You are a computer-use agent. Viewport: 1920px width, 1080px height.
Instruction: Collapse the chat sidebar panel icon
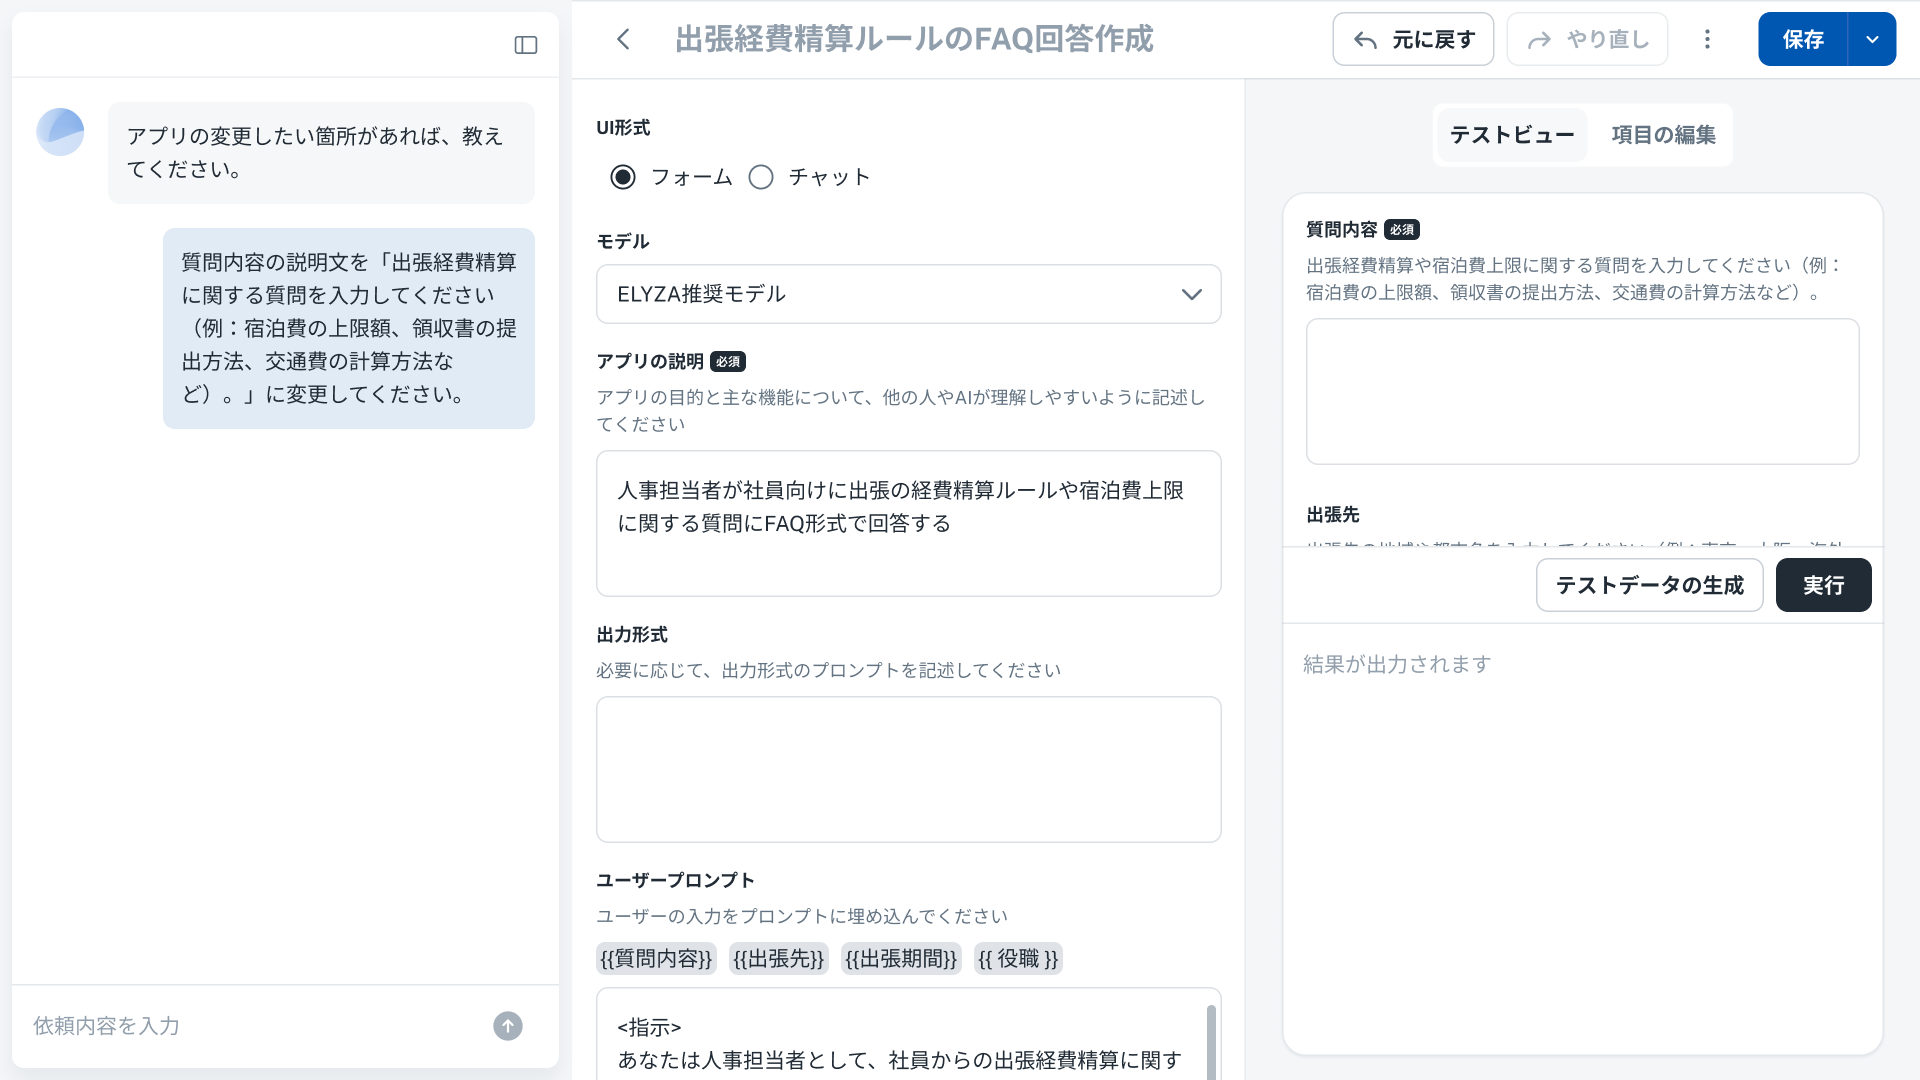[x=526, y=45]
